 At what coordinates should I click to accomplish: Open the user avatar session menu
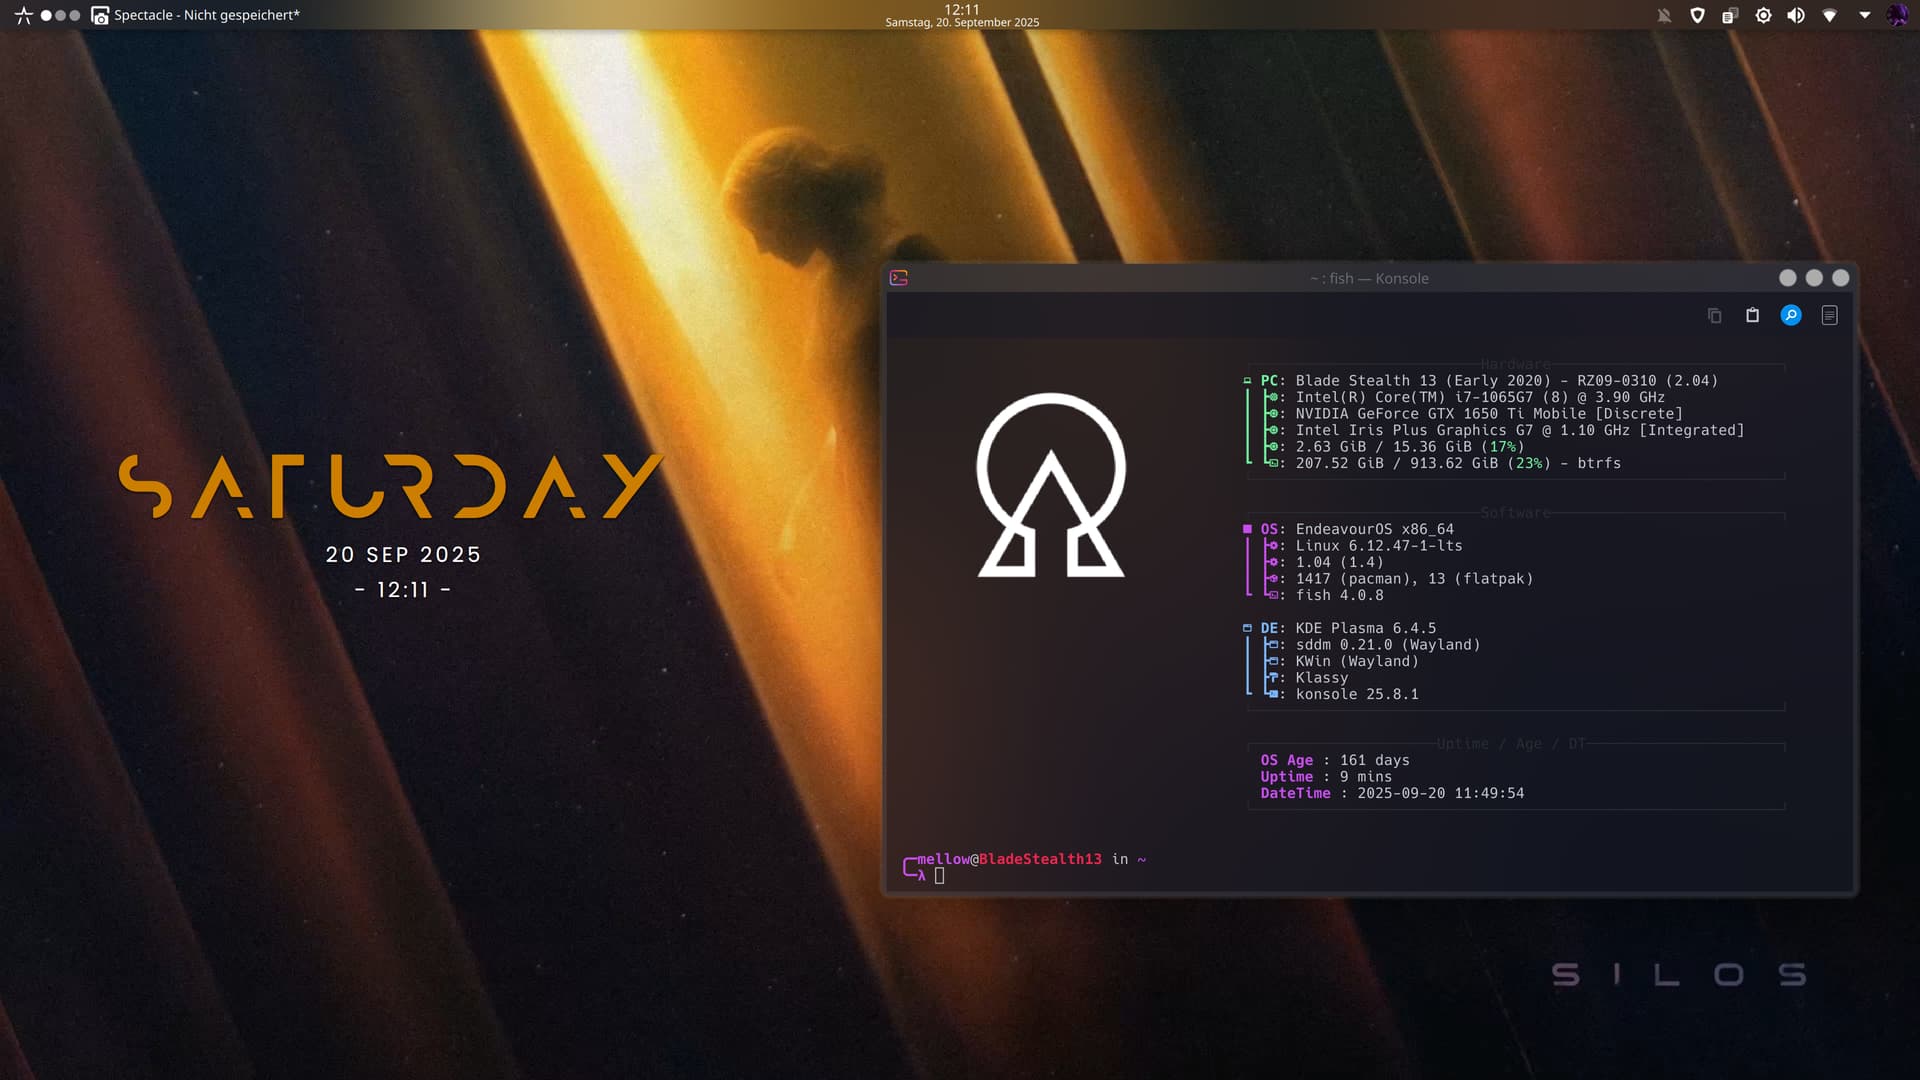tap(1897, 15)
